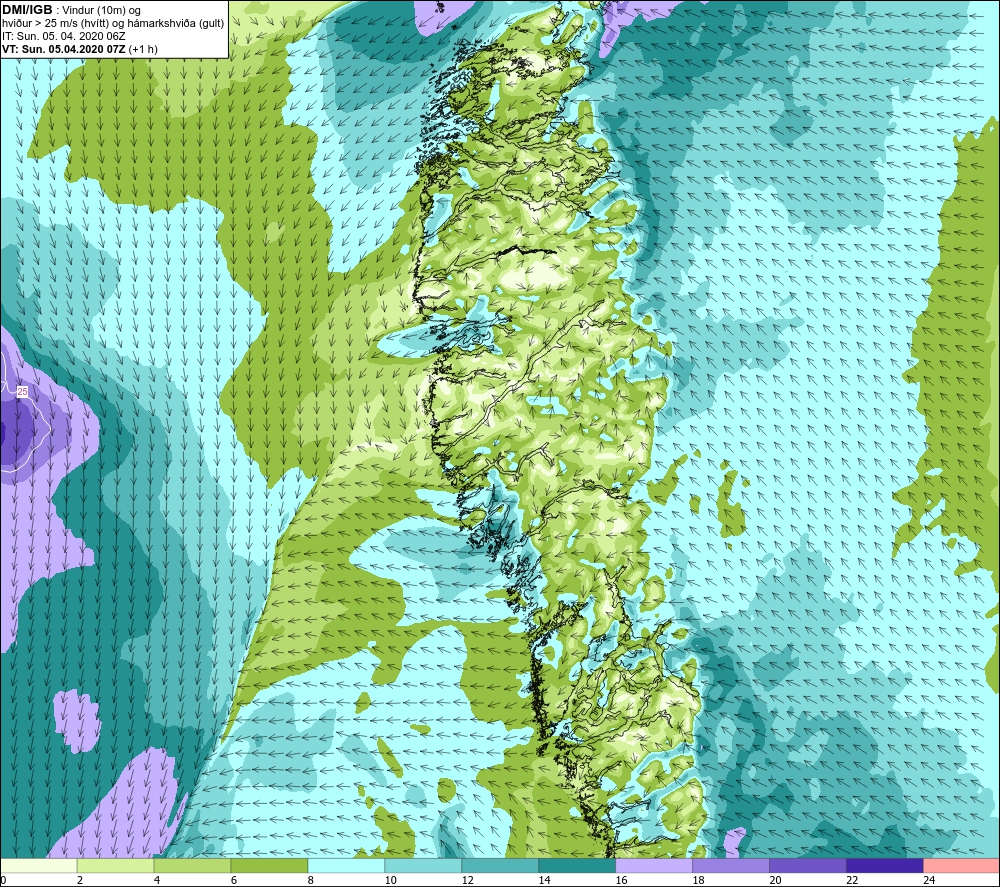Click the "IT: Sun. 05. 04. 2020 06Z" line
Image resolution: width=1000 pixels, height=887 pixels.
click(64, 36)
